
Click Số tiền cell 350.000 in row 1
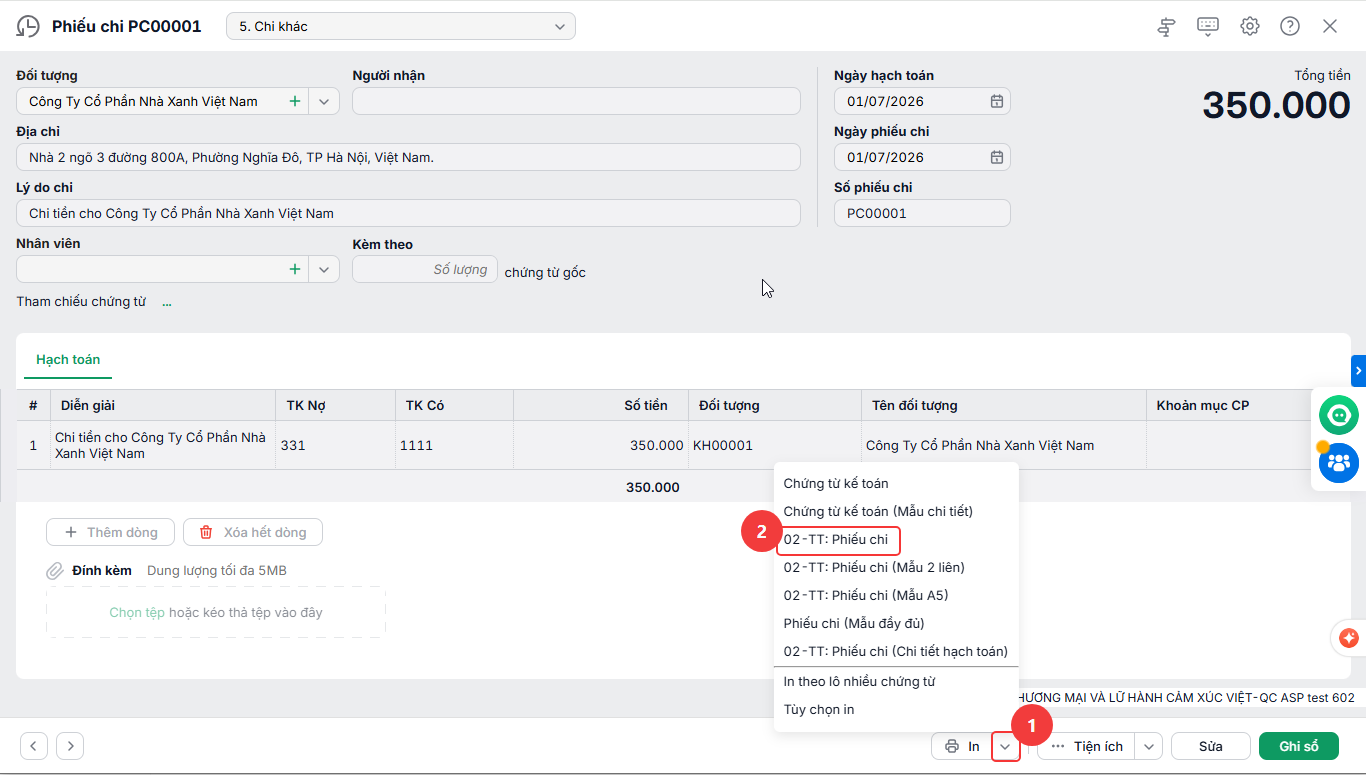click(x=601, y=446)
